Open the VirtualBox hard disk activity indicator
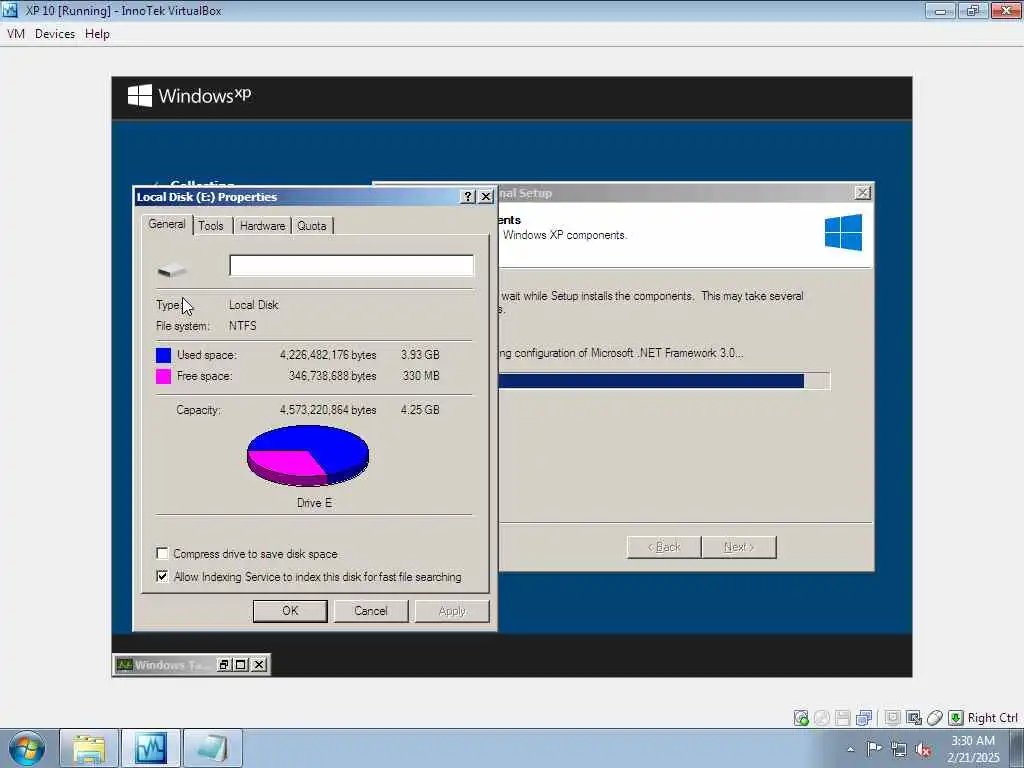1024x768 pixels. coord(801,718)
